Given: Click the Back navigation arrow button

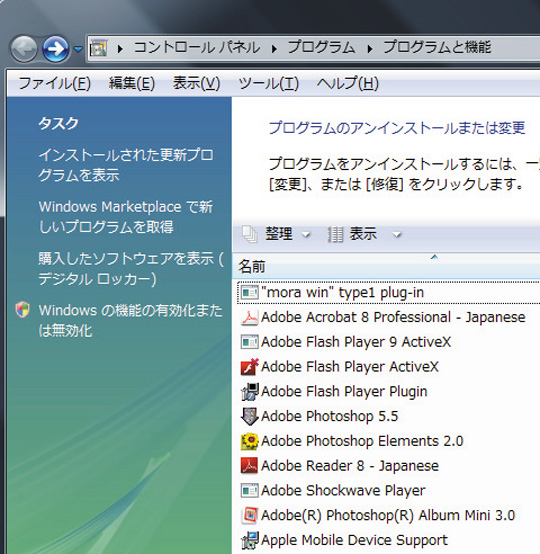Looking at the screenshot, I should (x=24, y=49).
